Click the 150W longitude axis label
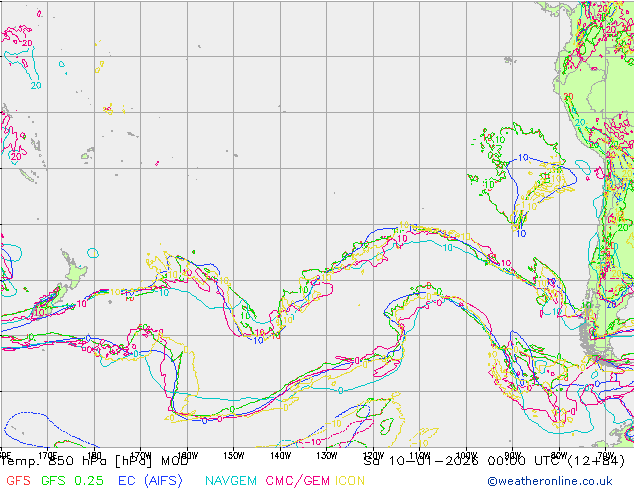The width and height of the screenshot is (634, 490). [x=234, y=456]
